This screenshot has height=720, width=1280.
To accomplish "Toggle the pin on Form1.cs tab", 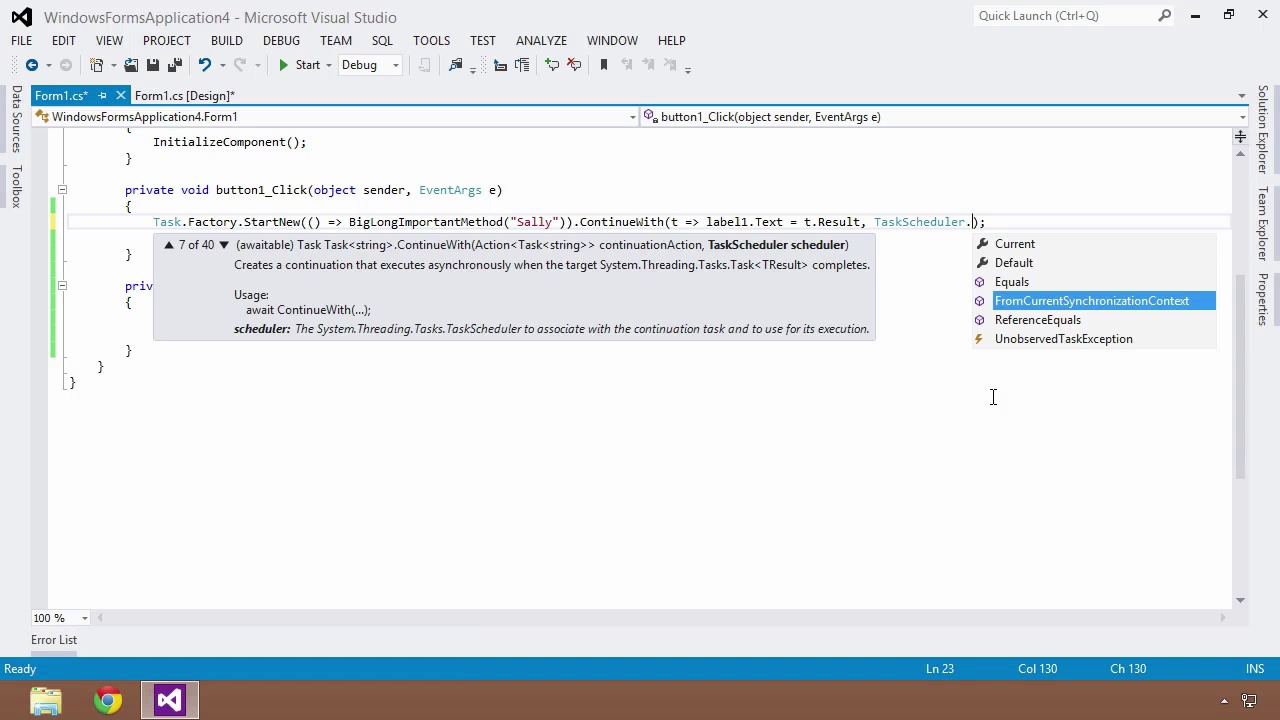I will 102,96.
